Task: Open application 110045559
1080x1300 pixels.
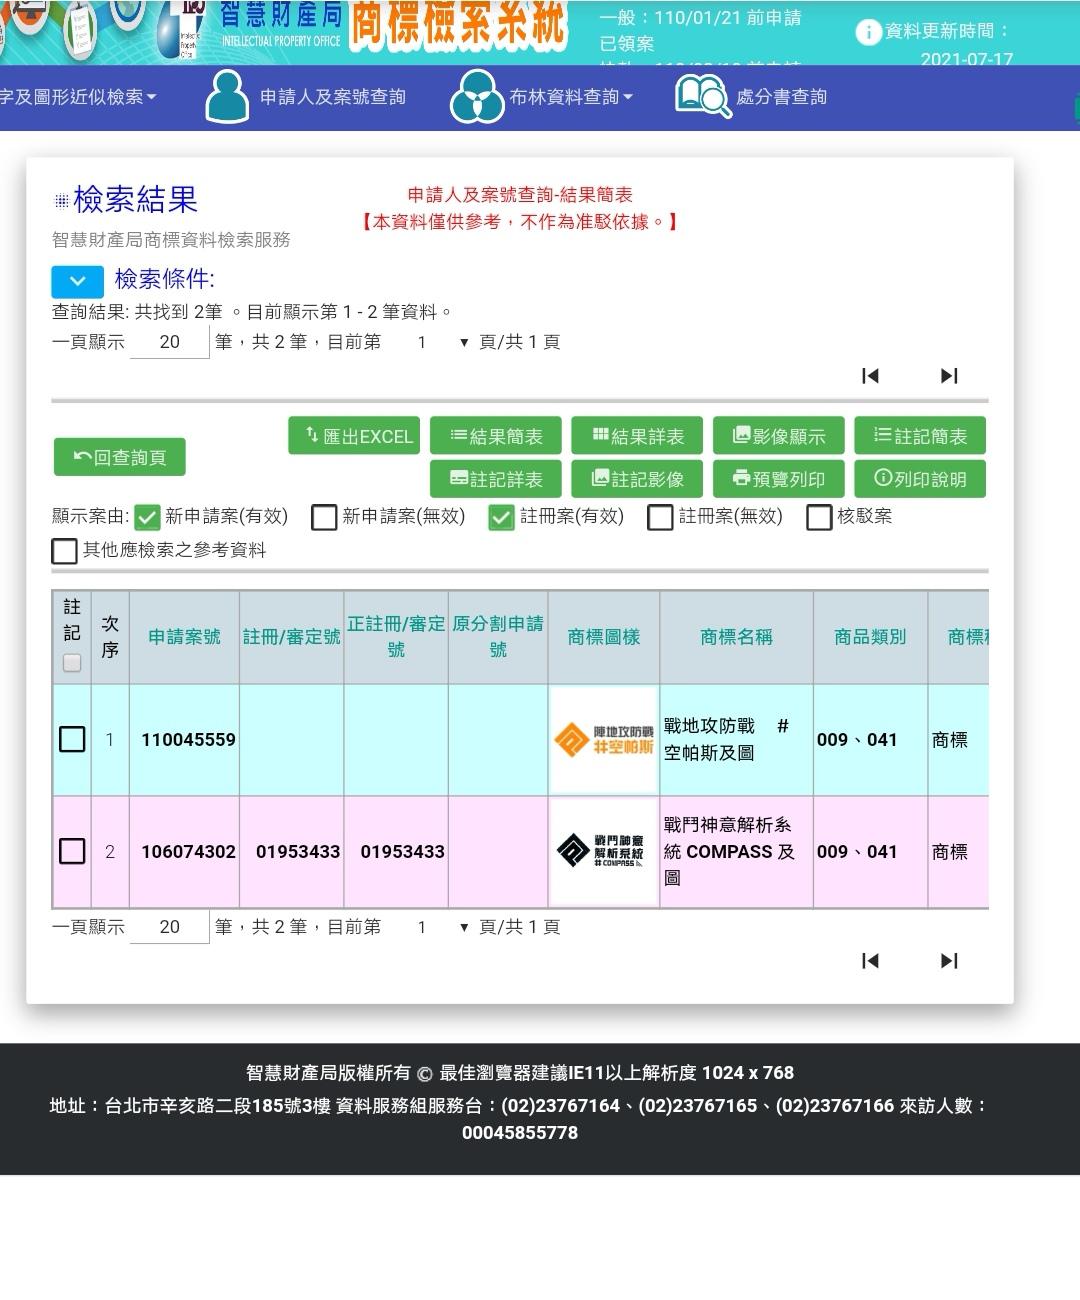Action: coord(188,740)
